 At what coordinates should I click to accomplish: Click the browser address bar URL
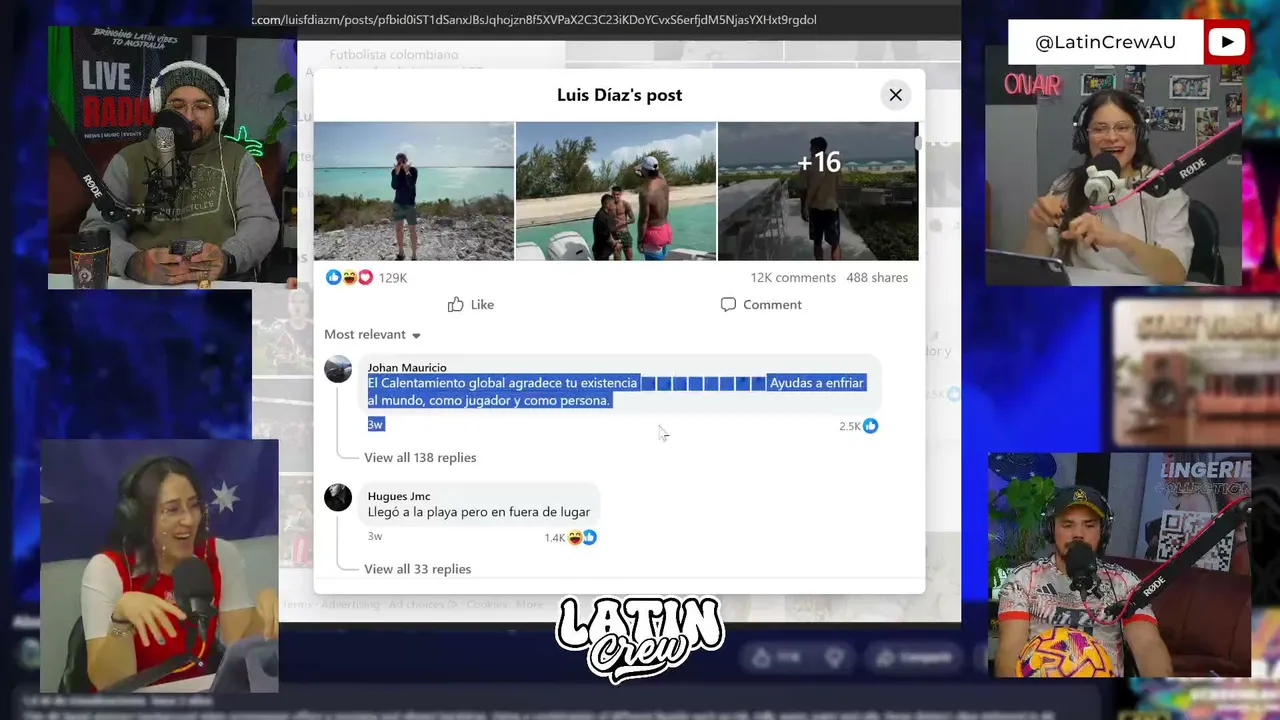coord(535,19)
